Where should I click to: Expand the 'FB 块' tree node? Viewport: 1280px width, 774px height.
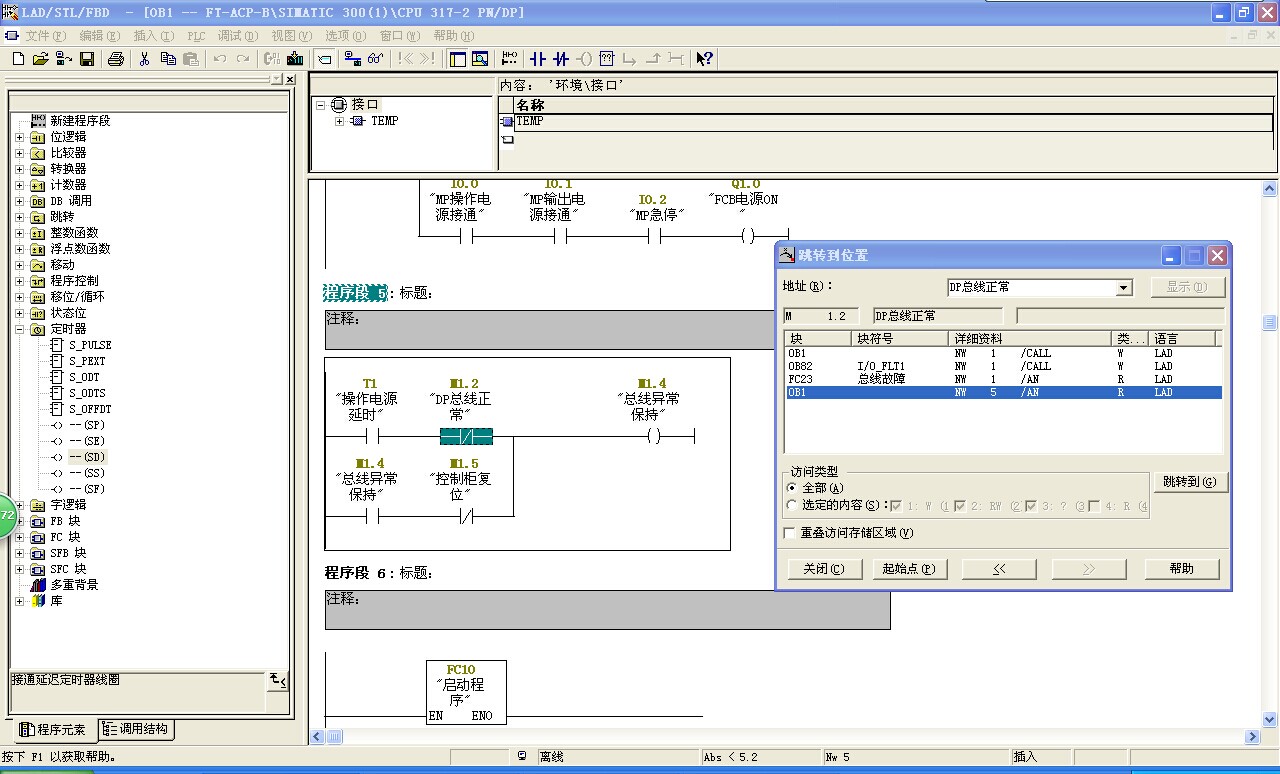pyautogui.click(x=19, y=521)
